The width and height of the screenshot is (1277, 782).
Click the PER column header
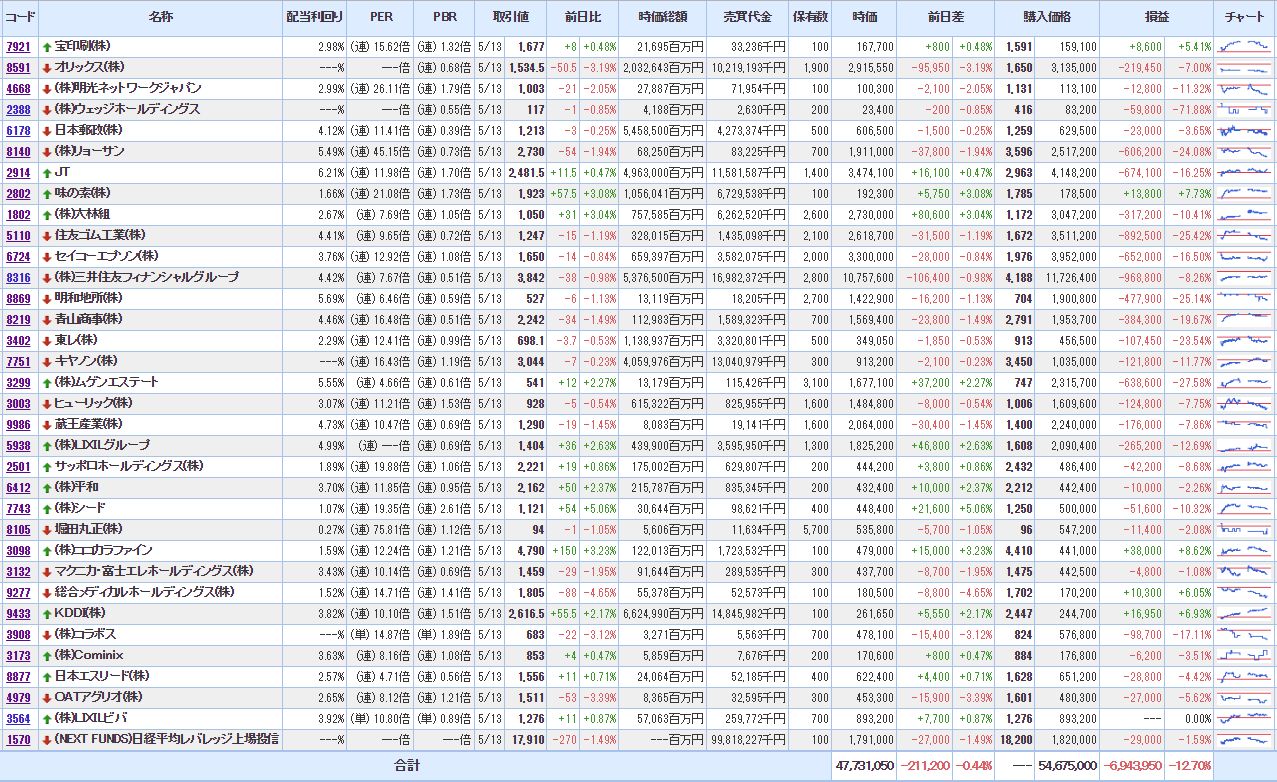pos(380,18)
